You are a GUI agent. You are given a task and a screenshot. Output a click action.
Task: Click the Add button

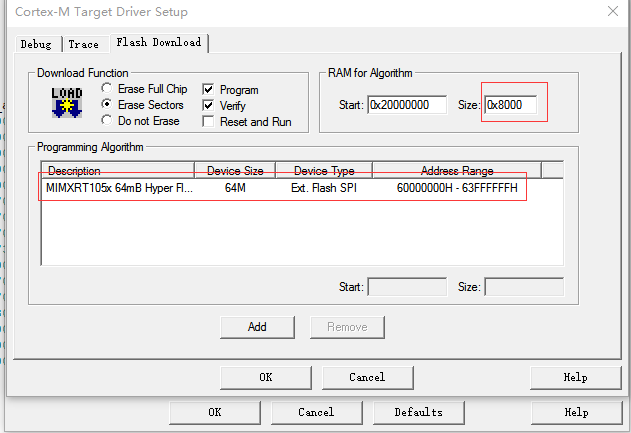pos(257,327)
